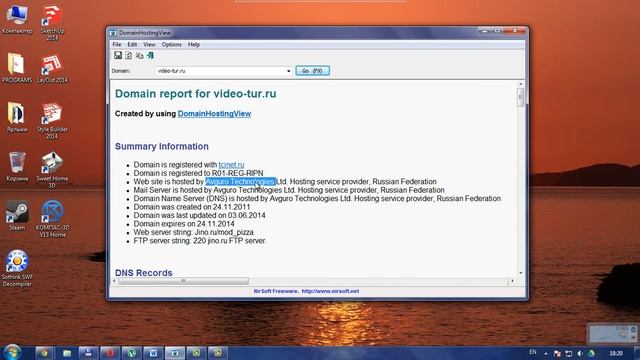Open Windows Explorer from the taskbar
Image resolution: width=640 pixels, height=360 pixels.
67,353
